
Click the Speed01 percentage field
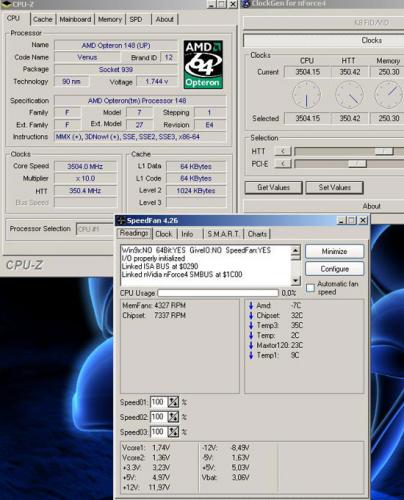coord(159,402)
